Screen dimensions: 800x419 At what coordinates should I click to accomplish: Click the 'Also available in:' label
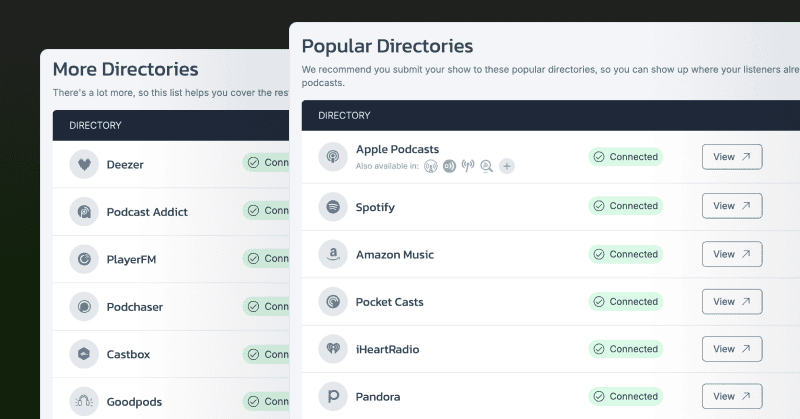[387, 166]
